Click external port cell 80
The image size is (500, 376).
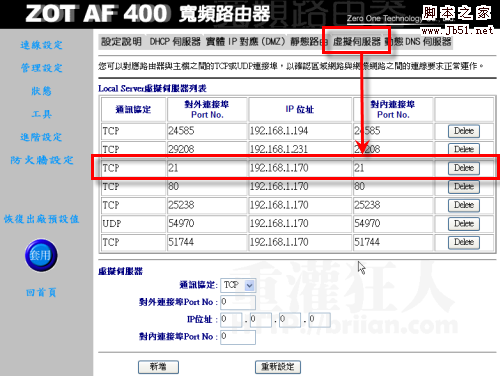[207, 186]
